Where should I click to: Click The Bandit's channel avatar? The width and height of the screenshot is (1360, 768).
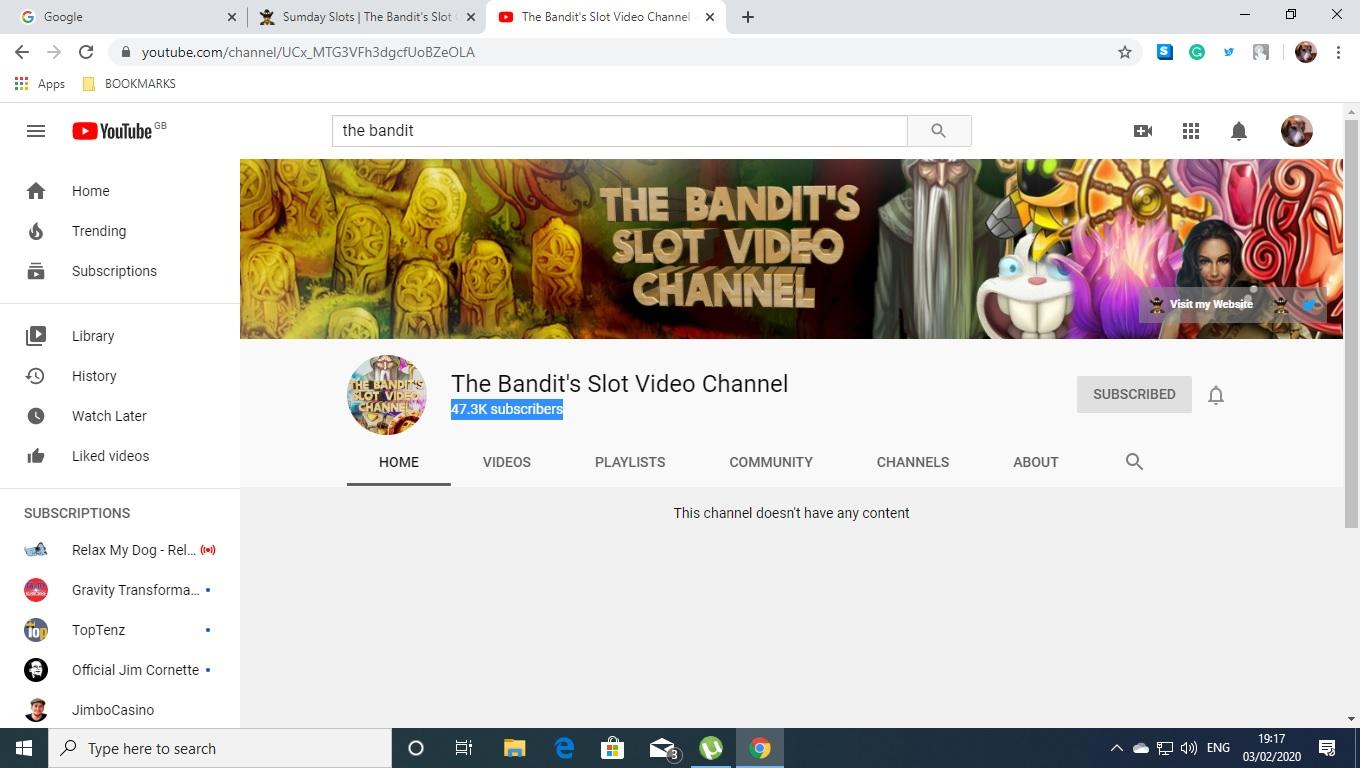pyautogui.click(x=387, y=395)
